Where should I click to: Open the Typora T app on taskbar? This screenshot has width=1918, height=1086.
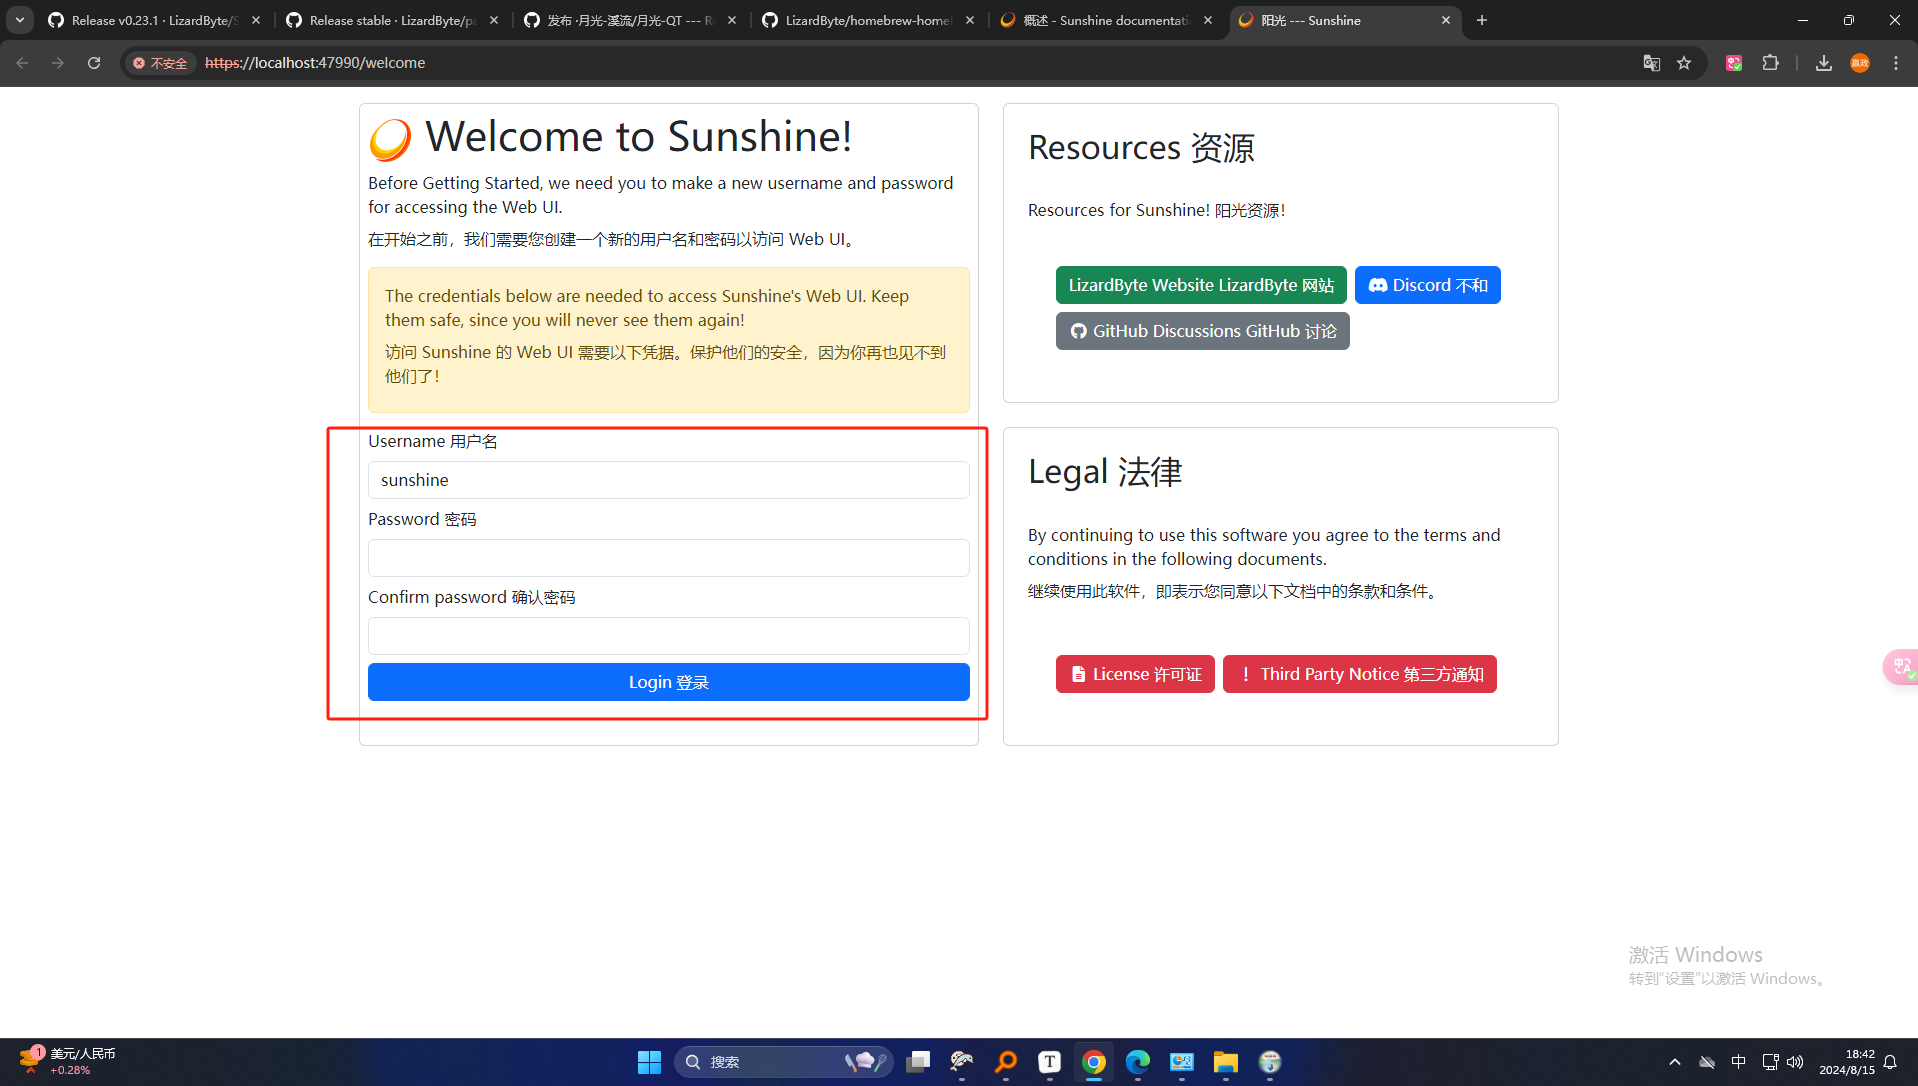click(x=1050, y=1062)
